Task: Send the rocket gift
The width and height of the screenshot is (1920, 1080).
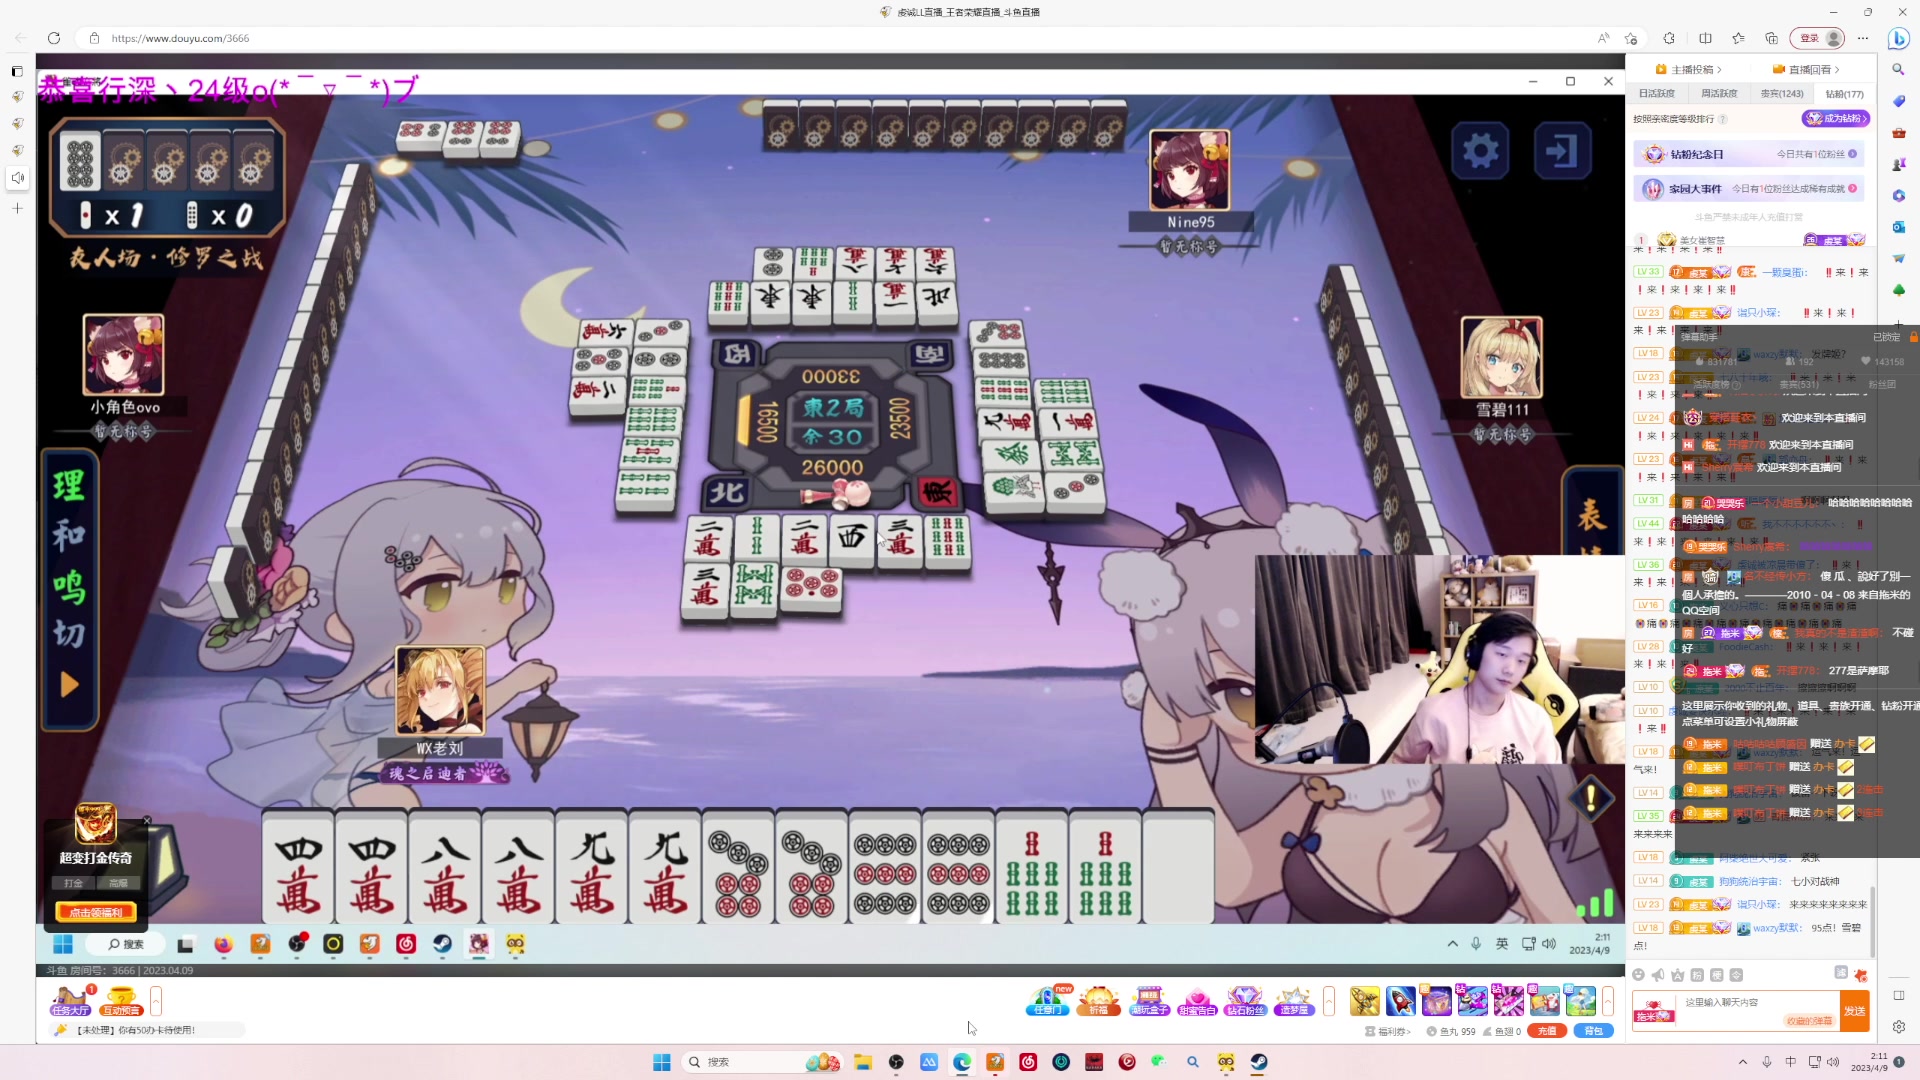Action: [1401, 1000]
